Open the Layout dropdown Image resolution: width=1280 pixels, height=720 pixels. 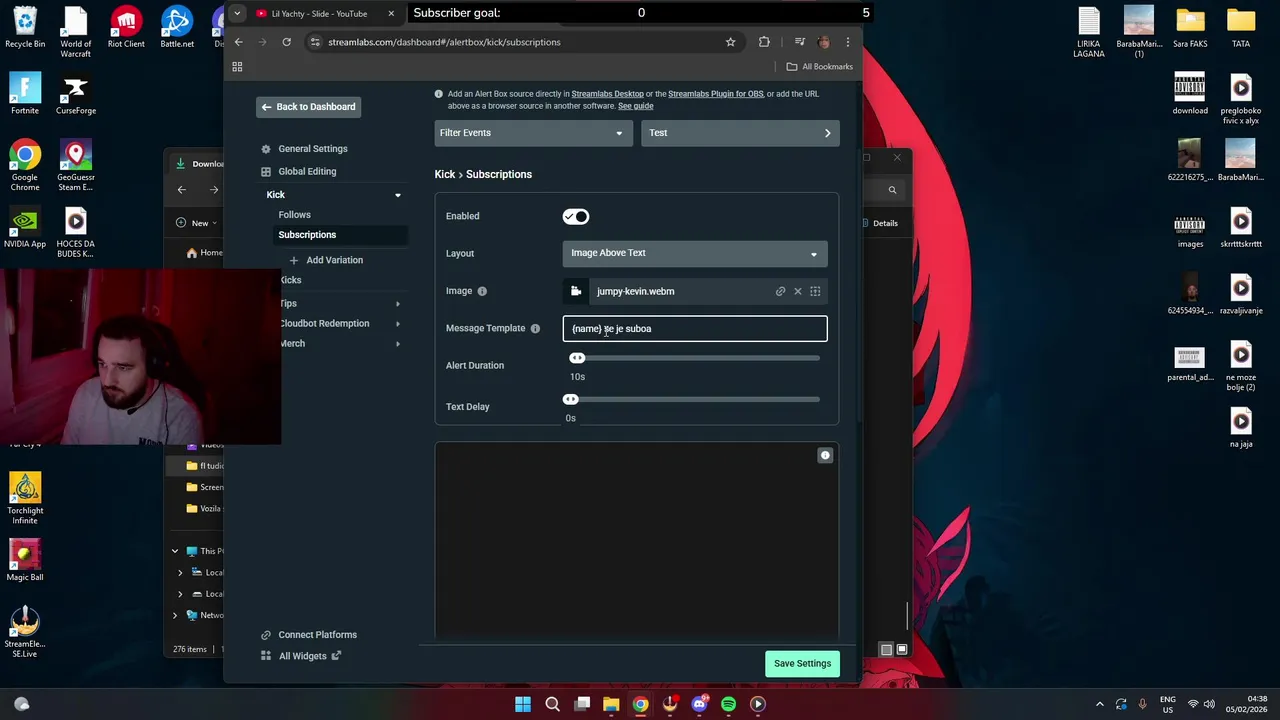(695, 253)
